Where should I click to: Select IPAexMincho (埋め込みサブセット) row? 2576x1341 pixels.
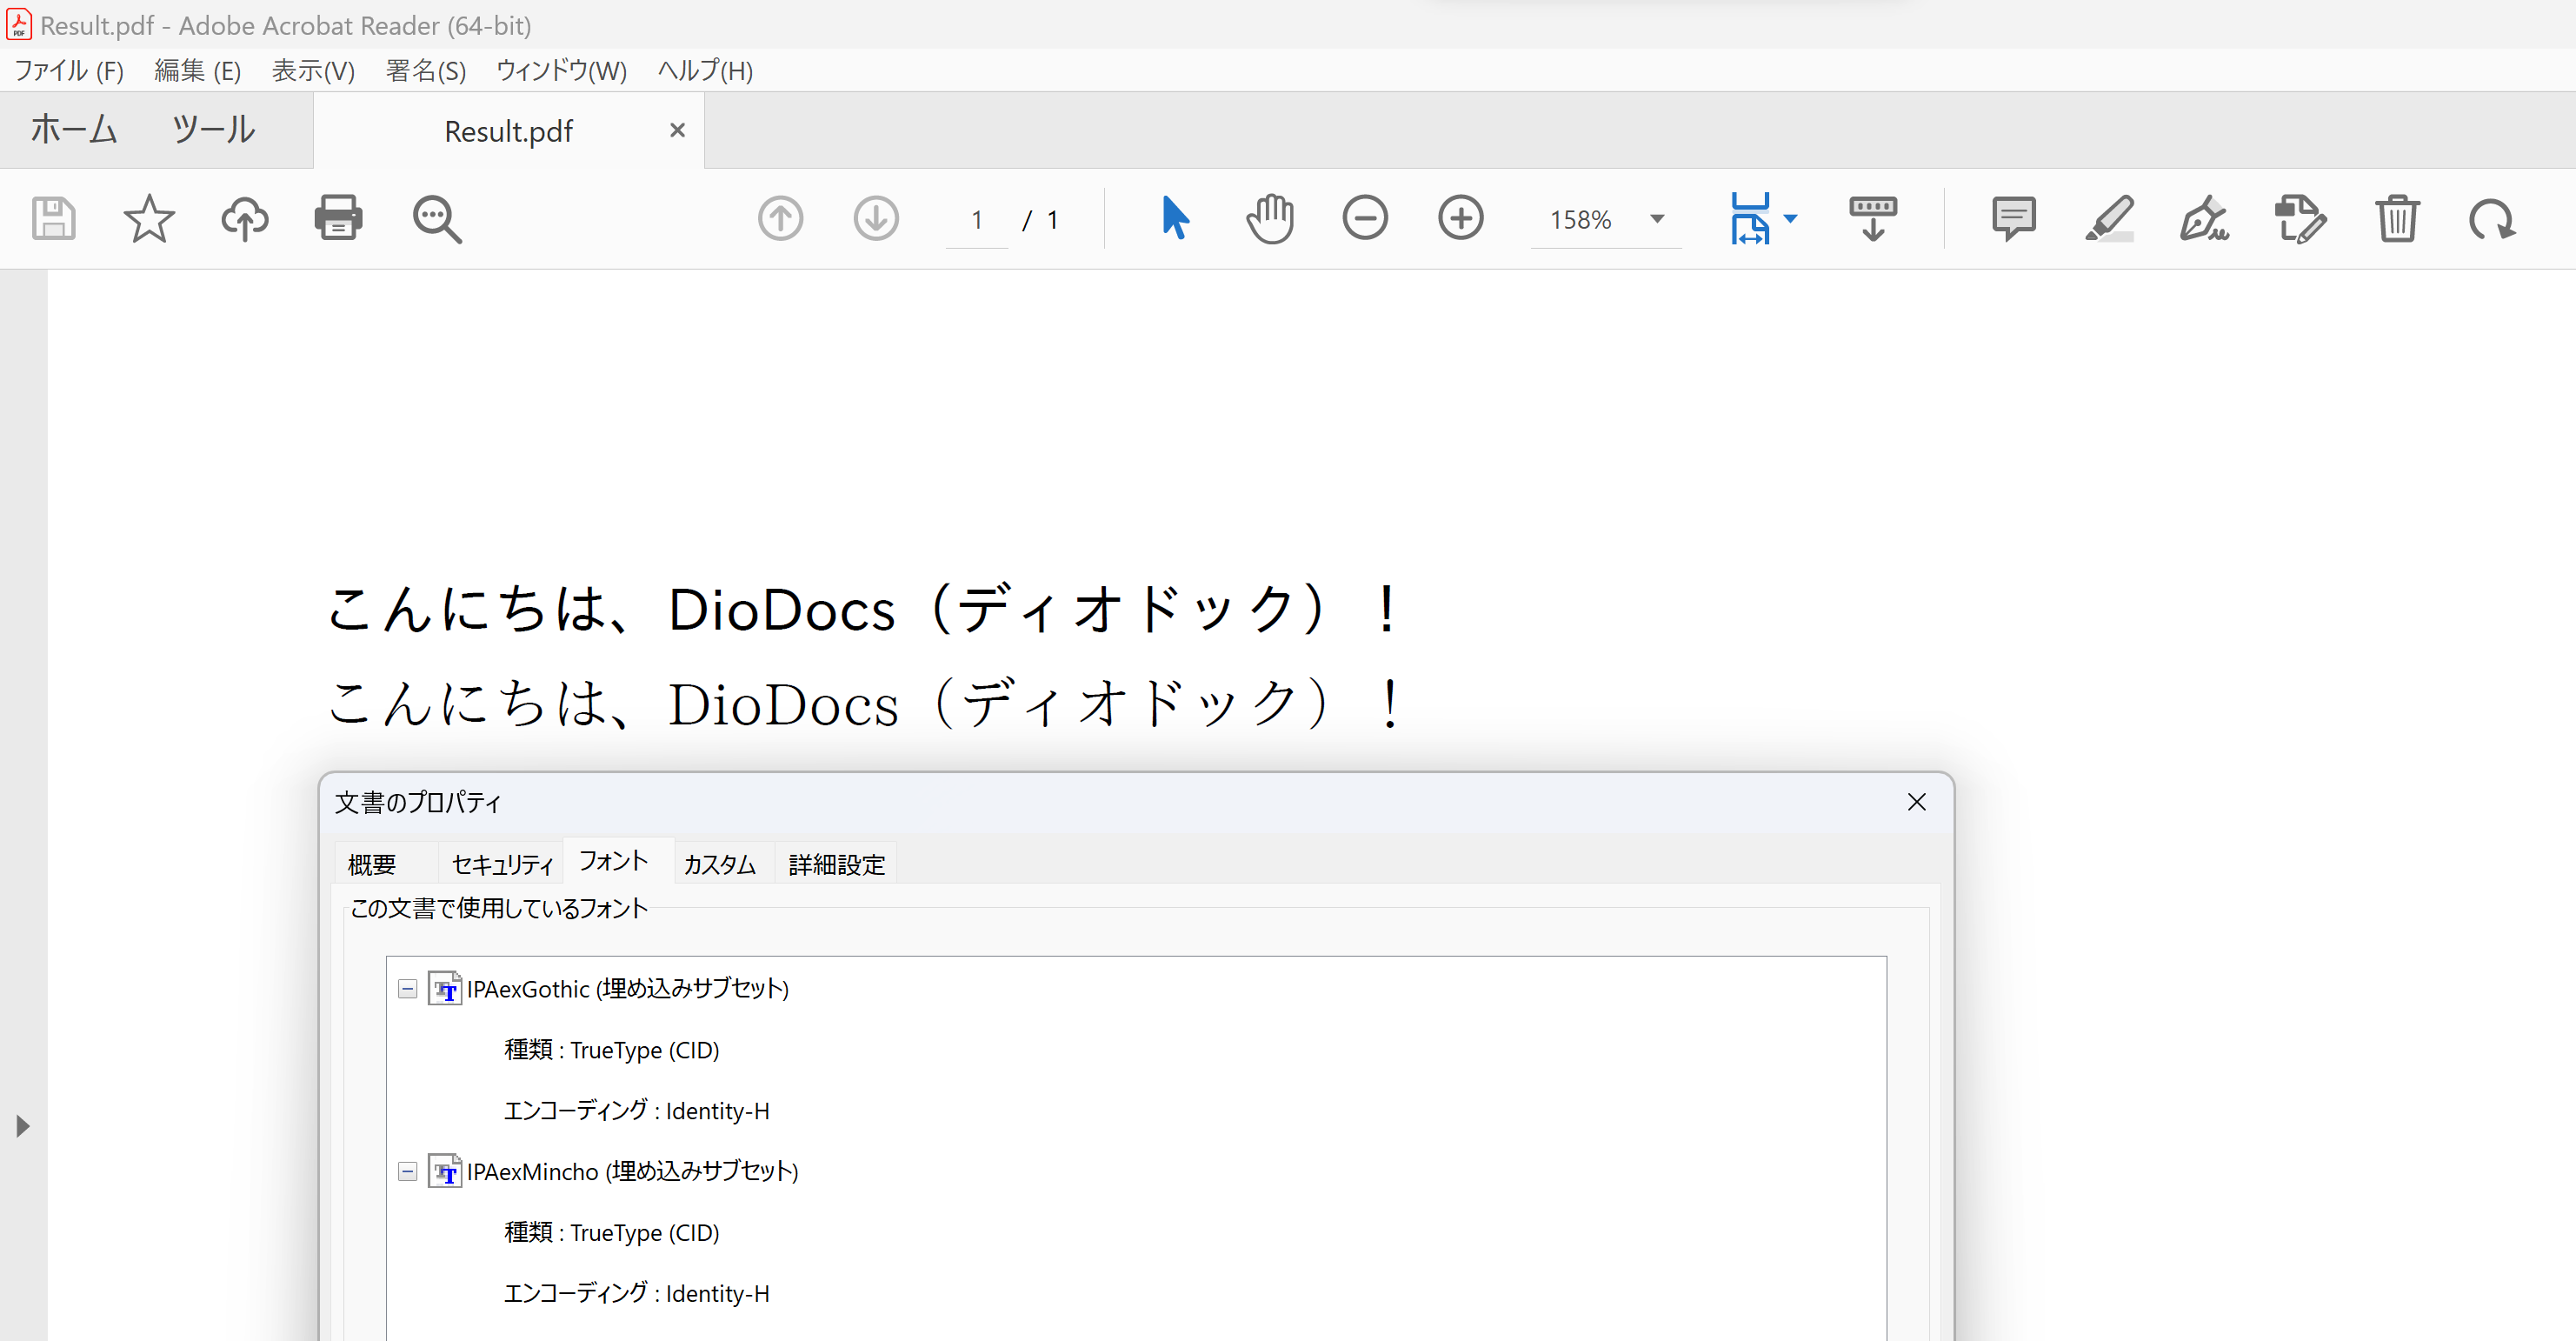point(632,1171)
